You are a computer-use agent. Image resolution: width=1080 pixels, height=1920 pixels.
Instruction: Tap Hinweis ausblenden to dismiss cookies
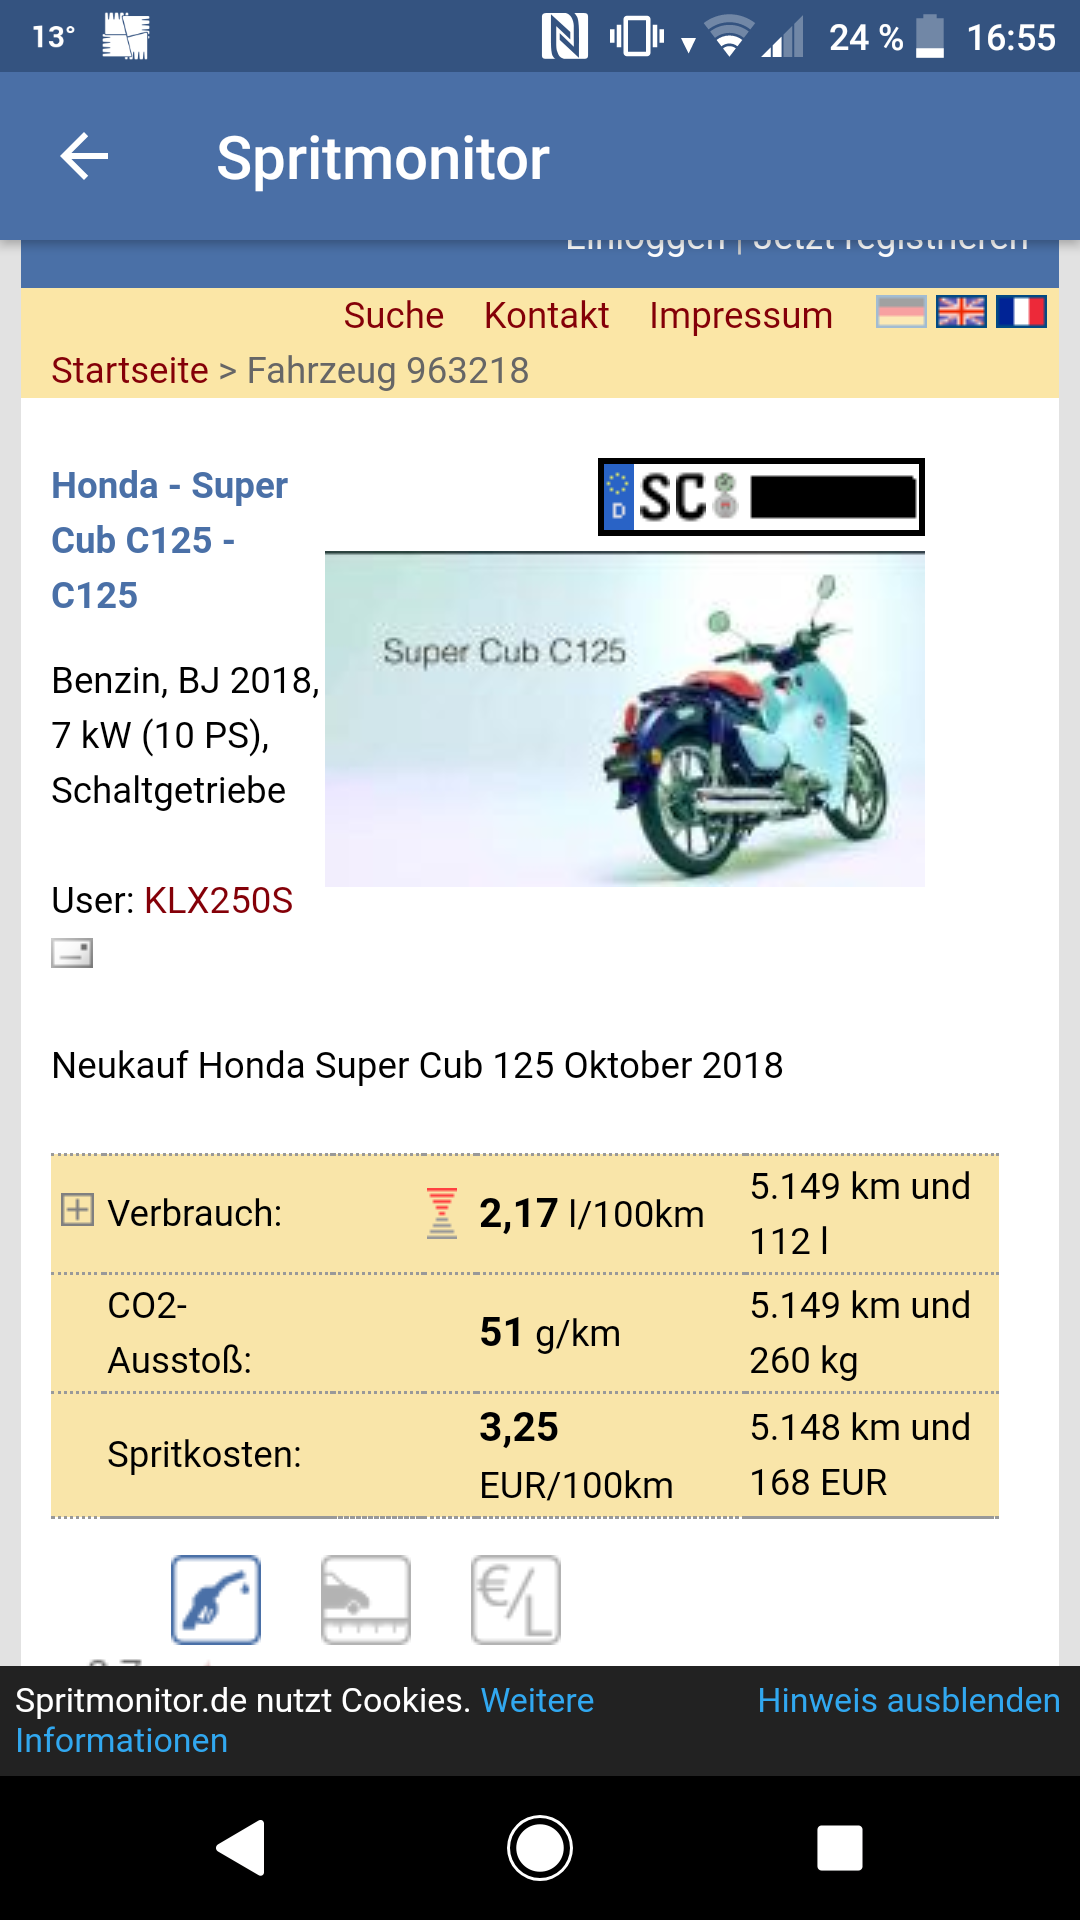tap(908, 1700)
